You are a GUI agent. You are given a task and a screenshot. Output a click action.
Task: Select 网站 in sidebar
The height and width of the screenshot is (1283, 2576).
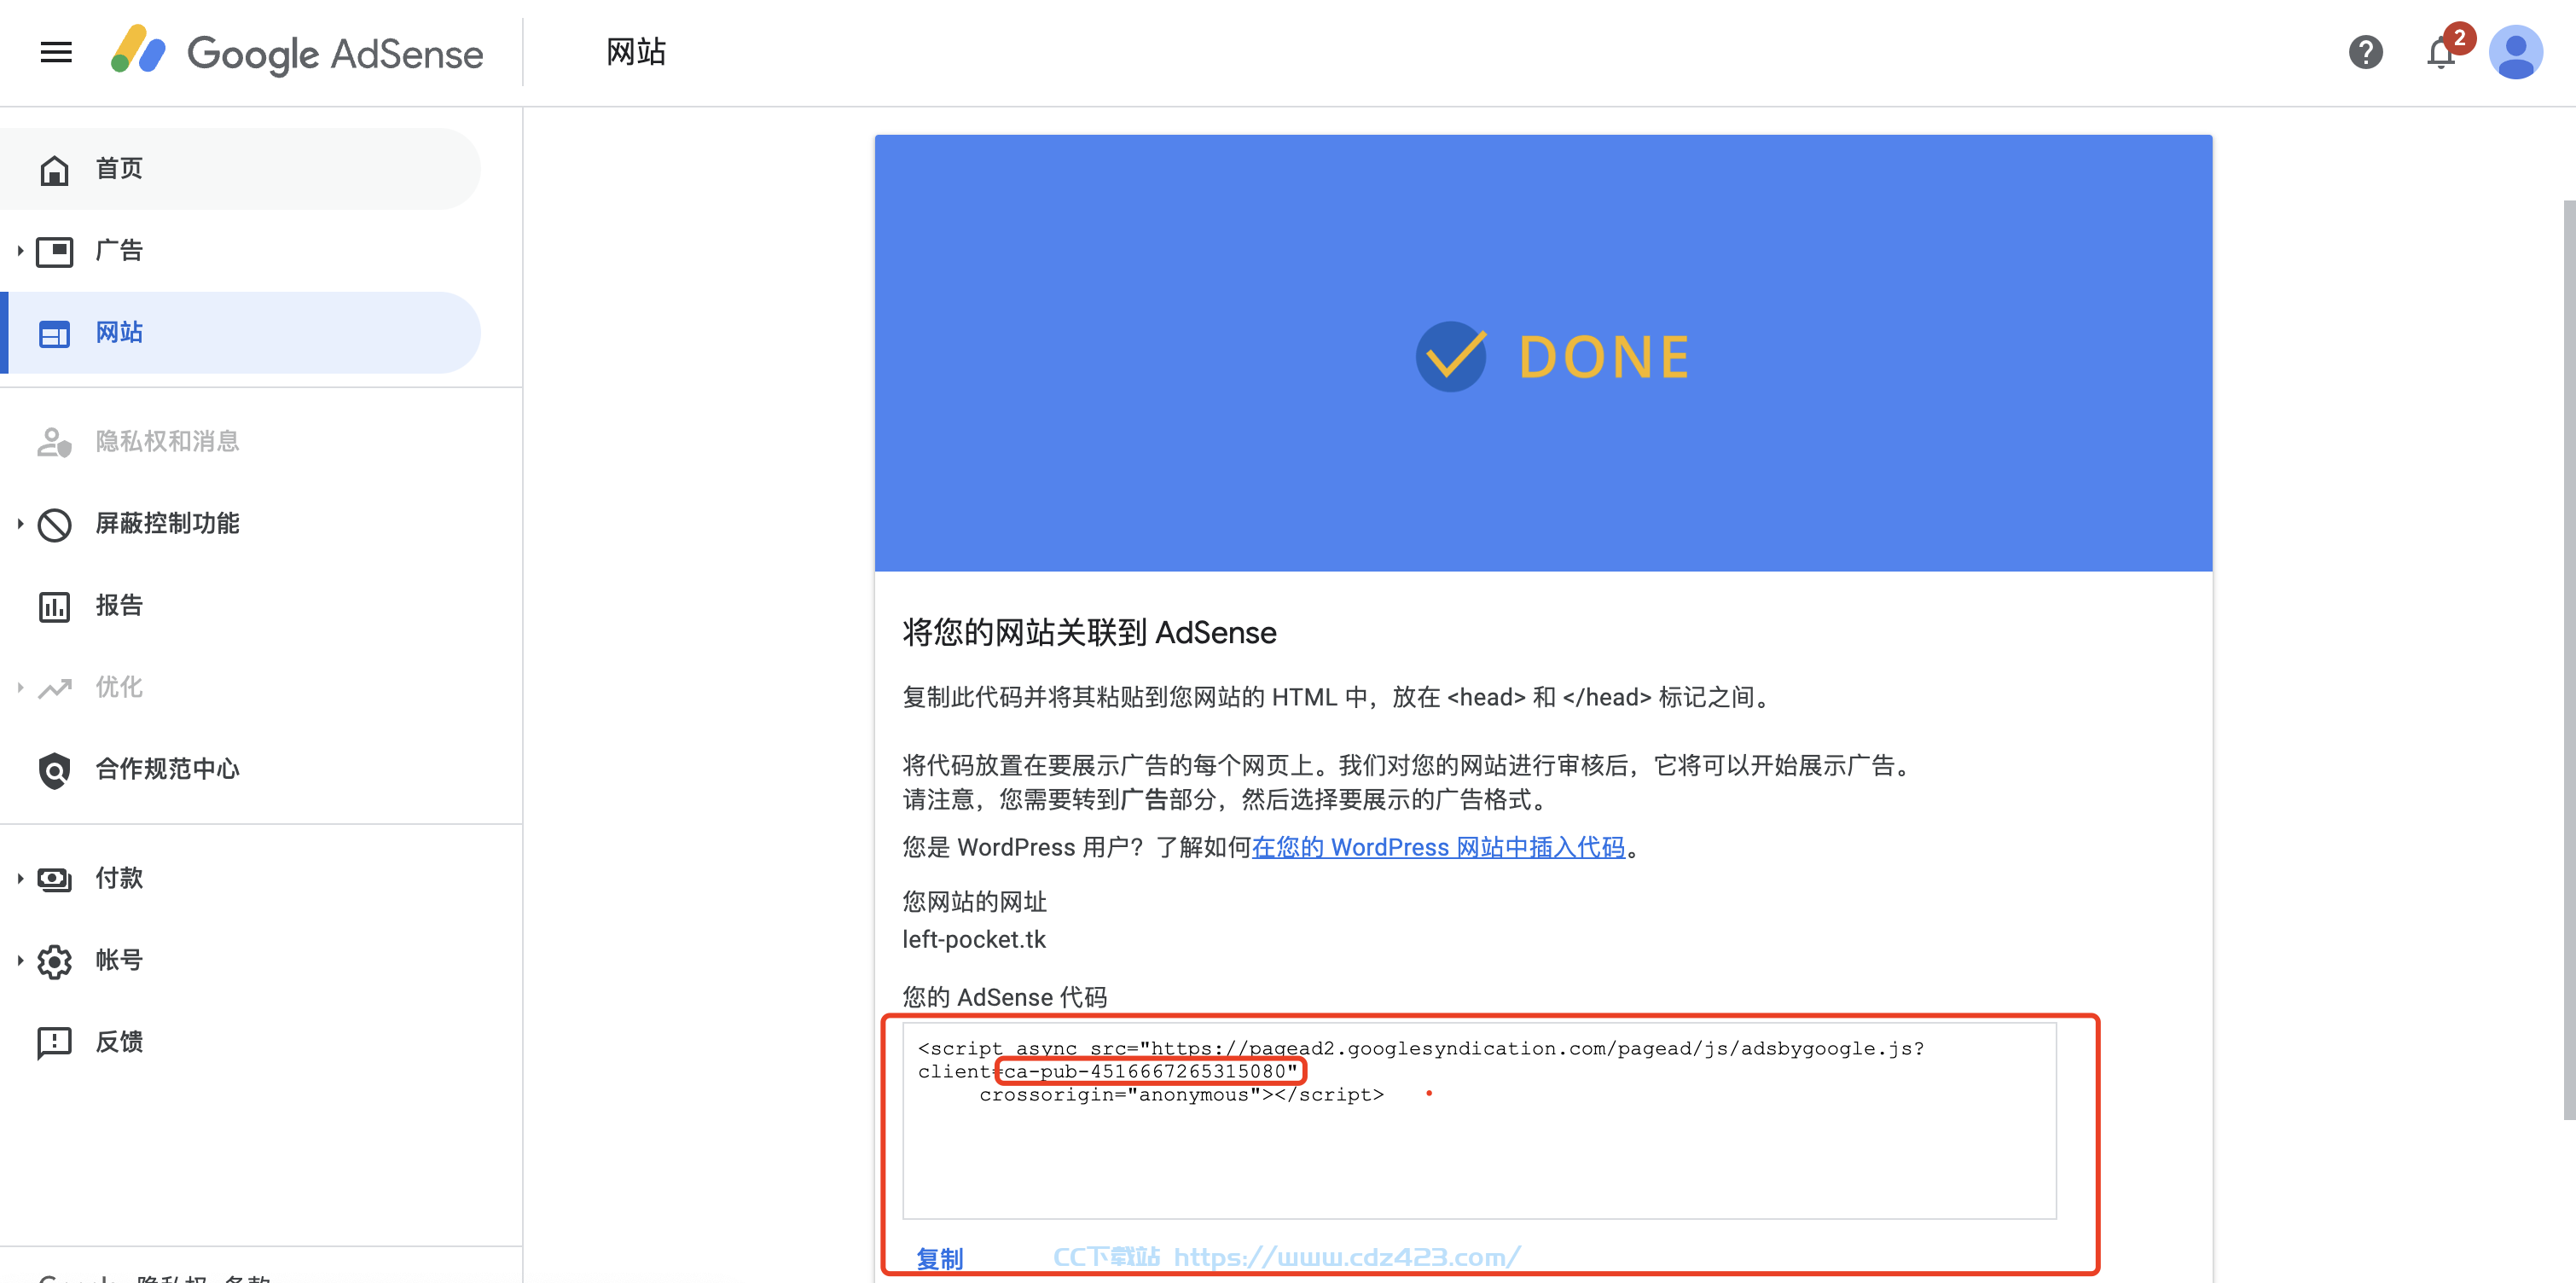(240, 333)
